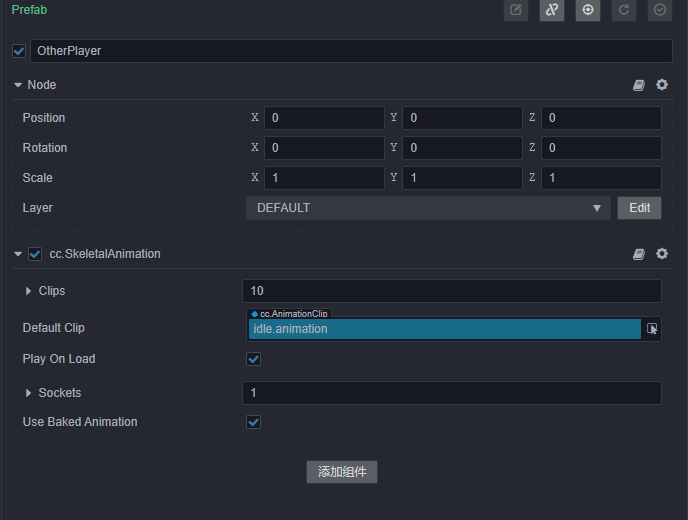Collapse the Node section
This screenshot has height=520, width=688.
pos(18,85)
